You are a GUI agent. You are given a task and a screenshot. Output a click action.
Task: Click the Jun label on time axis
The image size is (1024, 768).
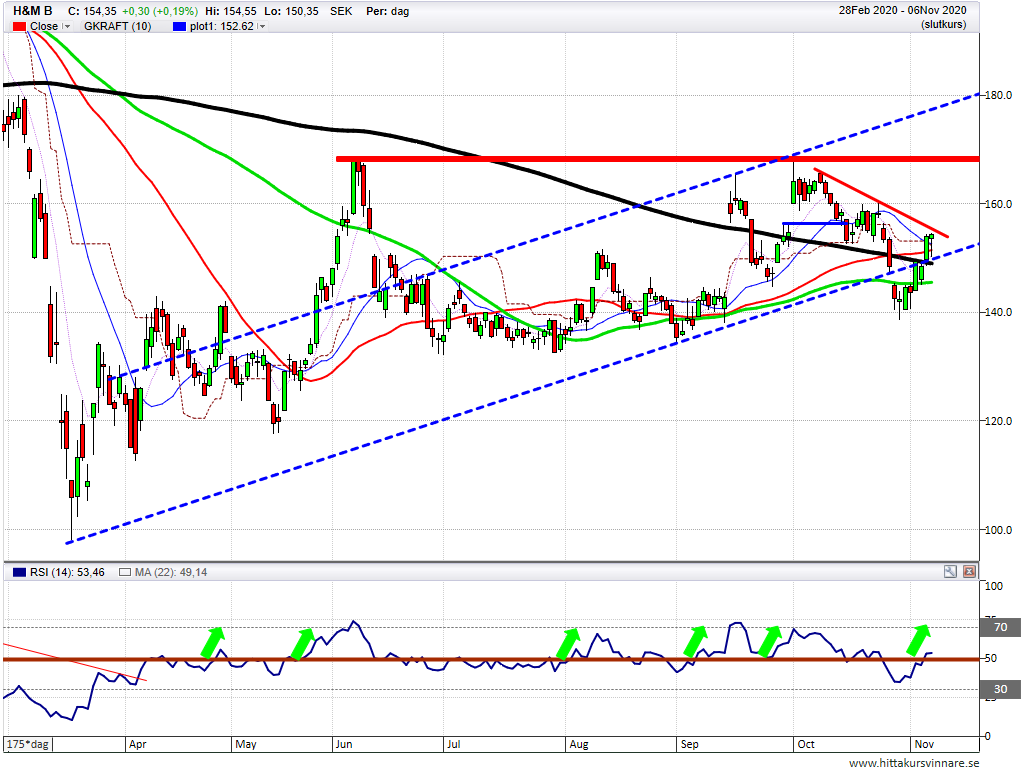[344, 744]
